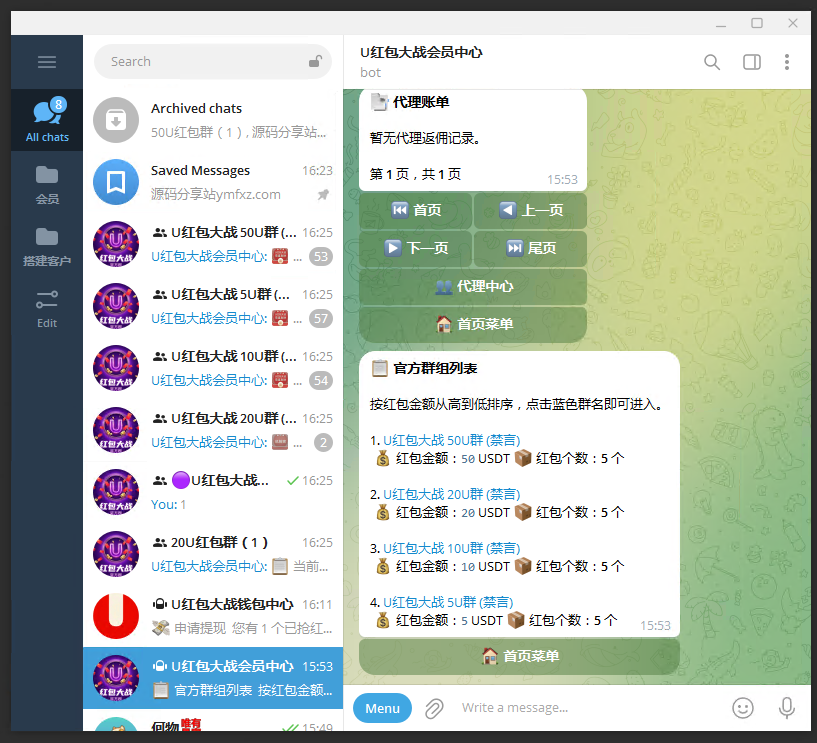Open the bot Menu button
Image resolution: width=817 pixels, height=743 pixels.
click(x=382, y=708)
